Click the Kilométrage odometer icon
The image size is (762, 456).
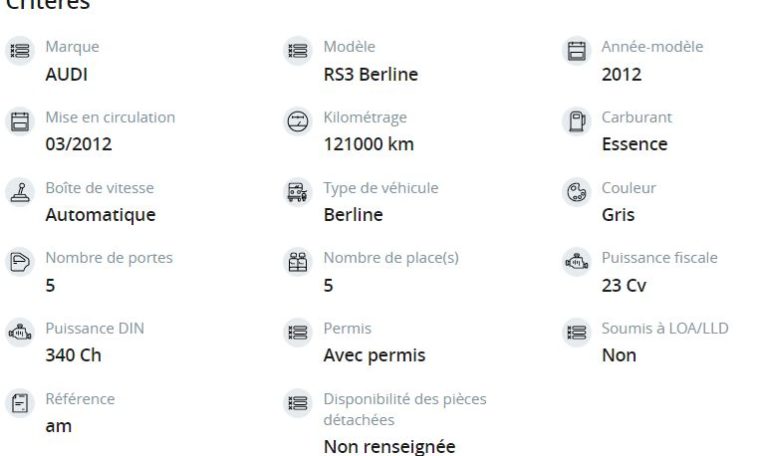point(298,121)
